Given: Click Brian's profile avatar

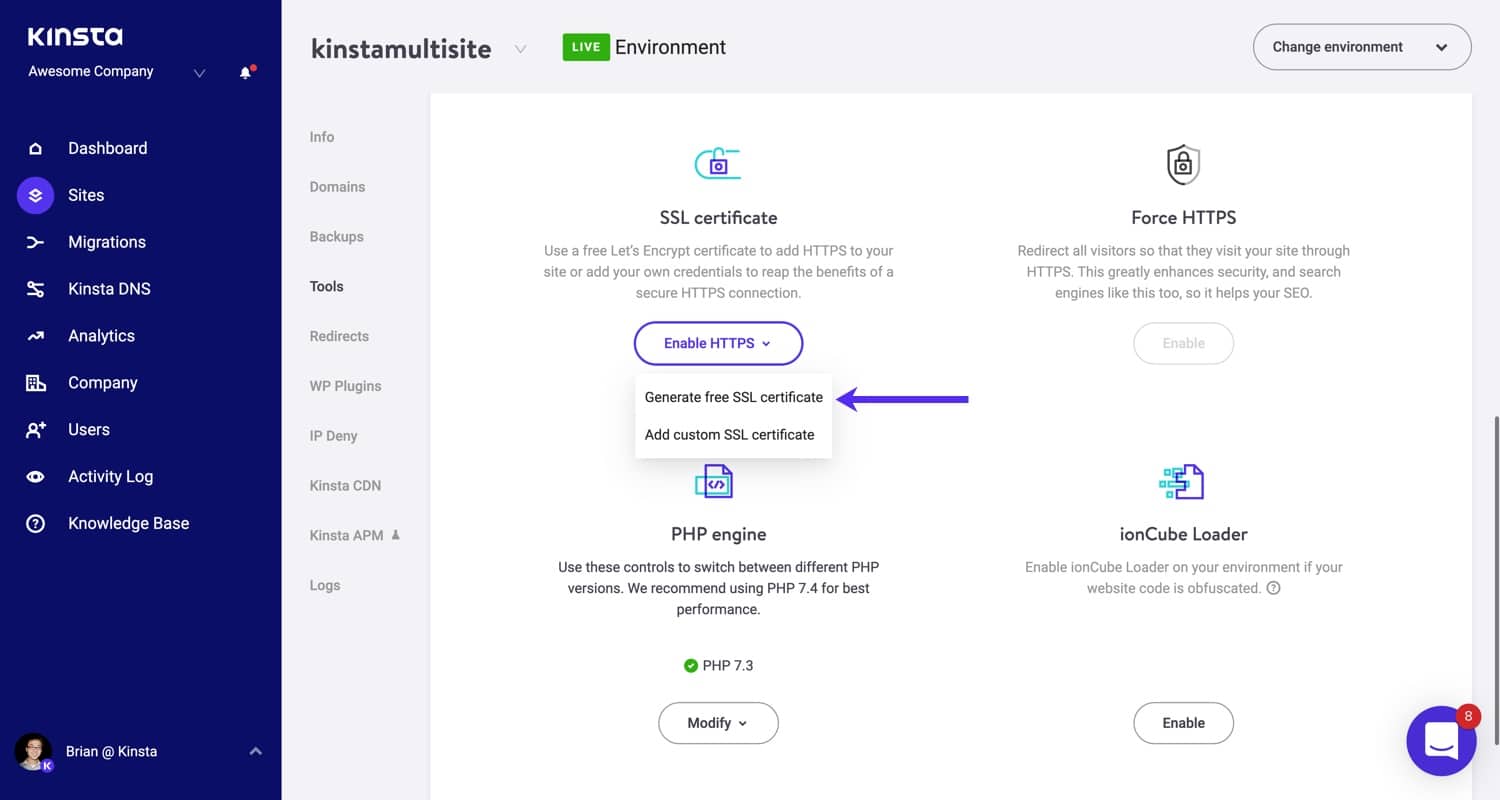Looking at the screenshot, I should [x=33, y=752].
